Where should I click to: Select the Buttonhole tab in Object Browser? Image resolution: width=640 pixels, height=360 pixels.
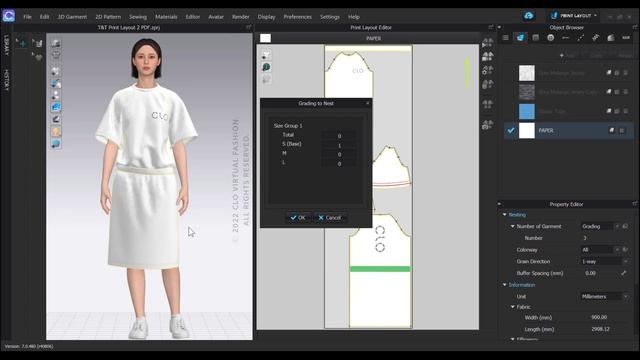pos(566,38)
